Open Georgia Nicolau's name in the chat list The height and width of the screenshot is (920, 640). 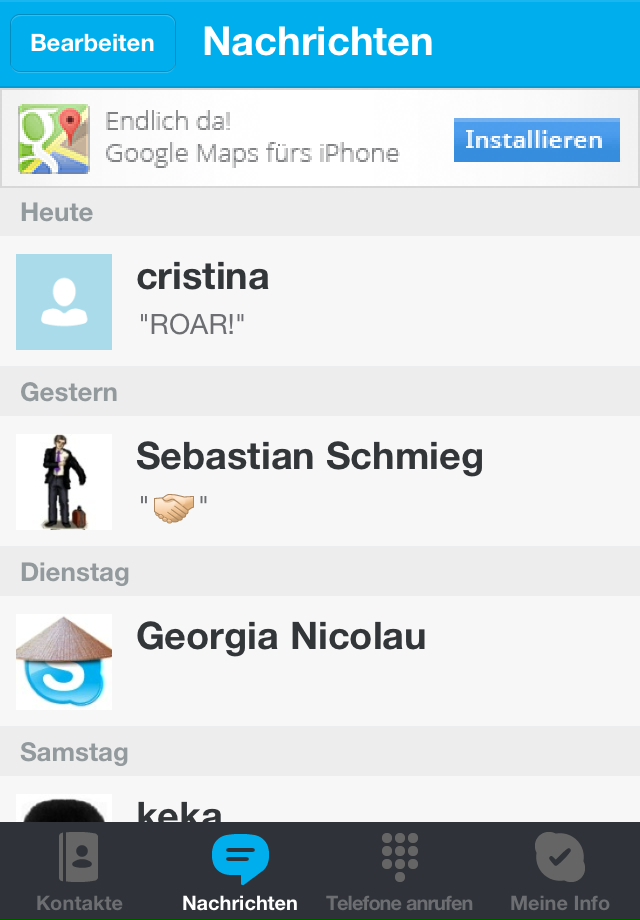[281, 637]
